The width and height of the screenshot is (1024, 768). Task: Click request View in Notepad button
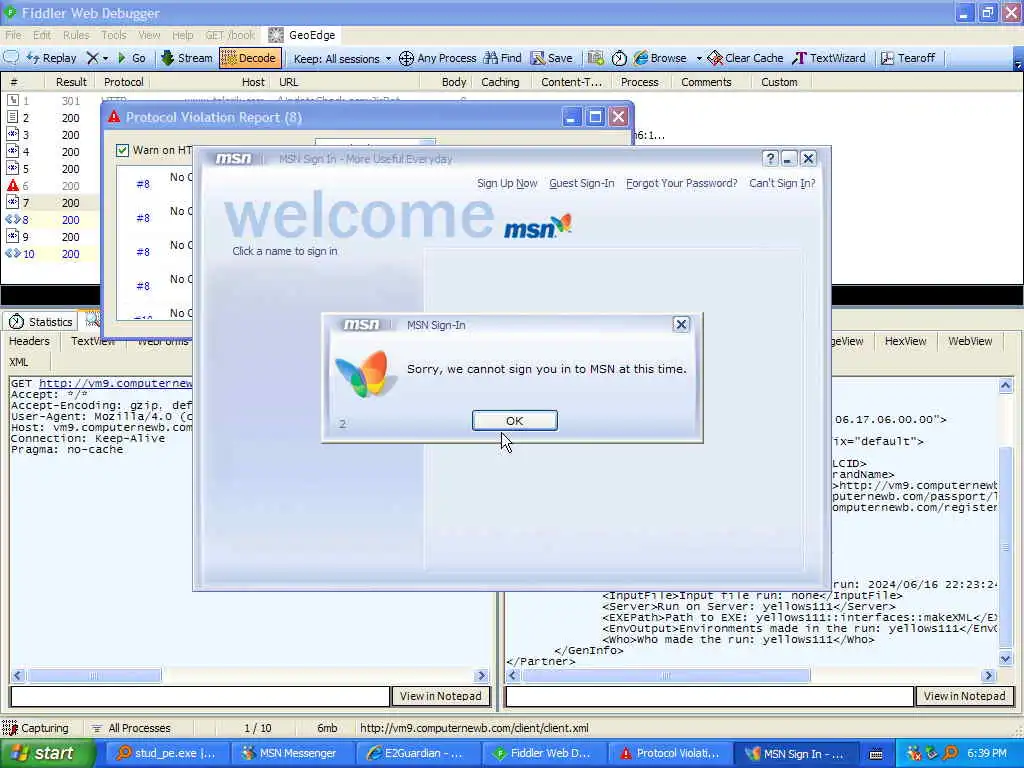[441, 696]
